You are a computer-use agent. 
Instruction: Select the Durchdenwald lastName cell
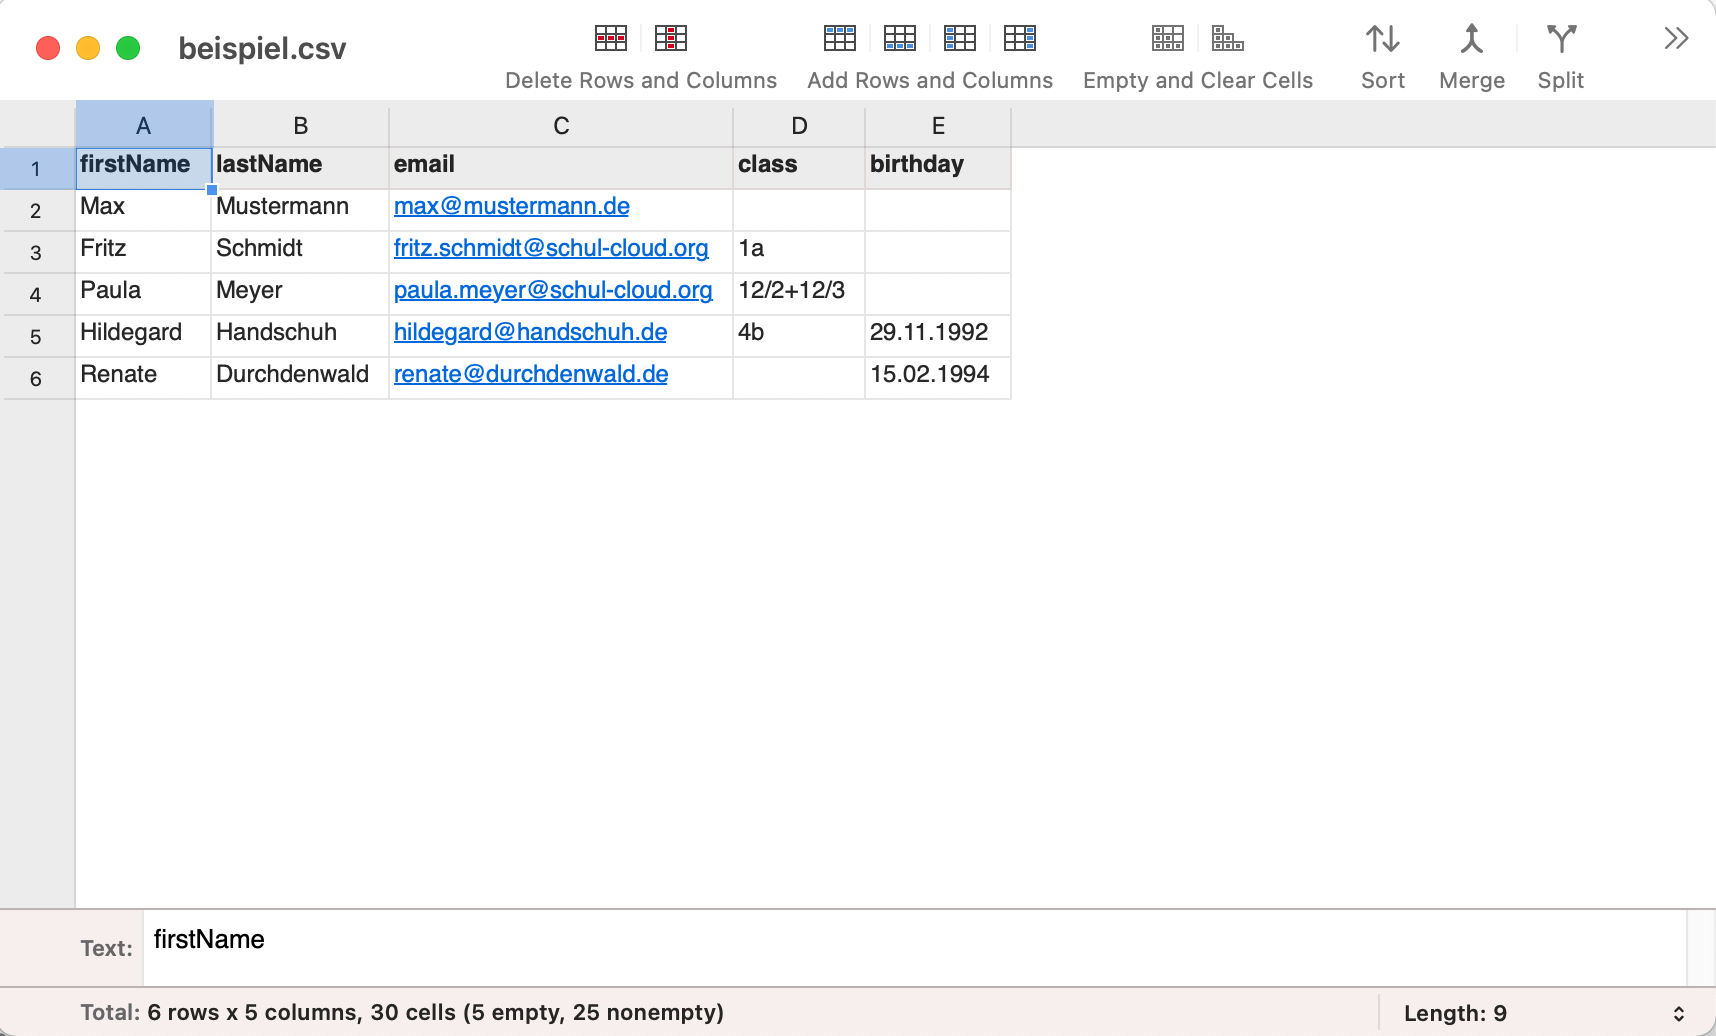(x=299, y=375)
